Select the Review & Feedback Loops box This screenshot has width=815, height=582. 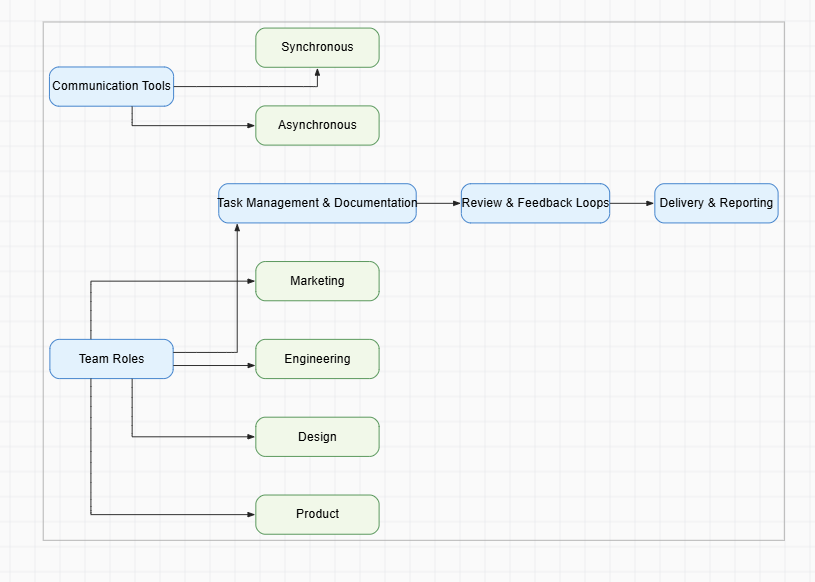[535, 203]
